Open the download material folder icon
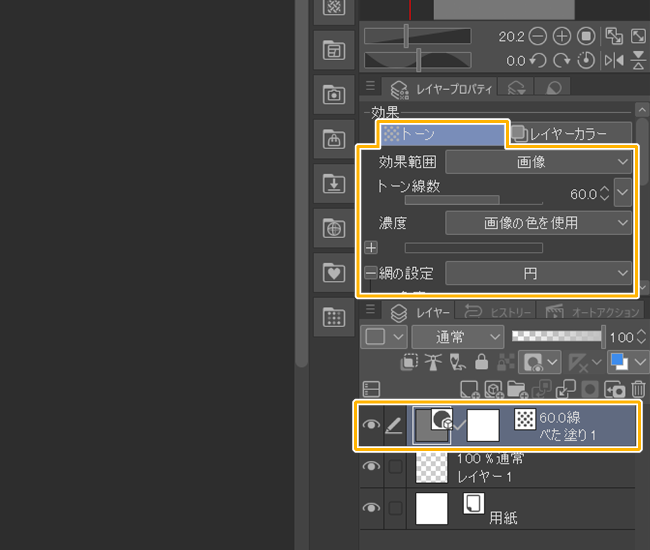 [x=334, y=184]
